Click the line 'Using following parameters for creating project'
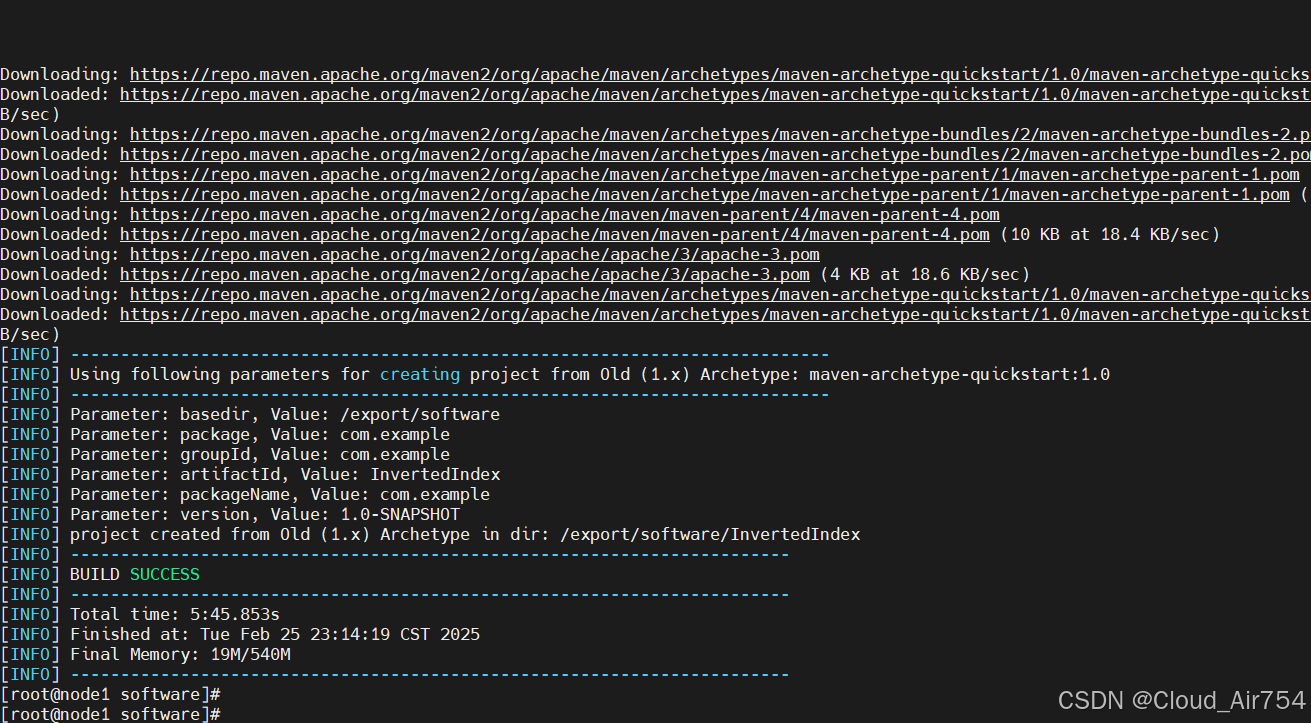Viewport: 1311px width, 723px height. 555,374
